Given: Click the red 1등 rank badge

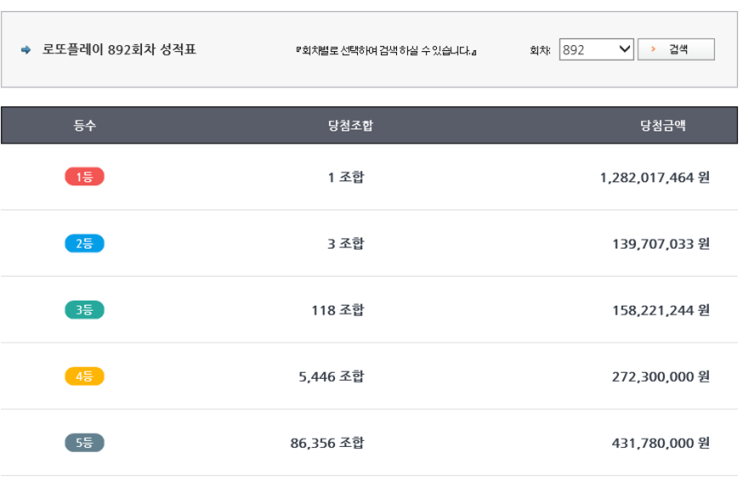Looking at the screenshot, I should point(84,177).
